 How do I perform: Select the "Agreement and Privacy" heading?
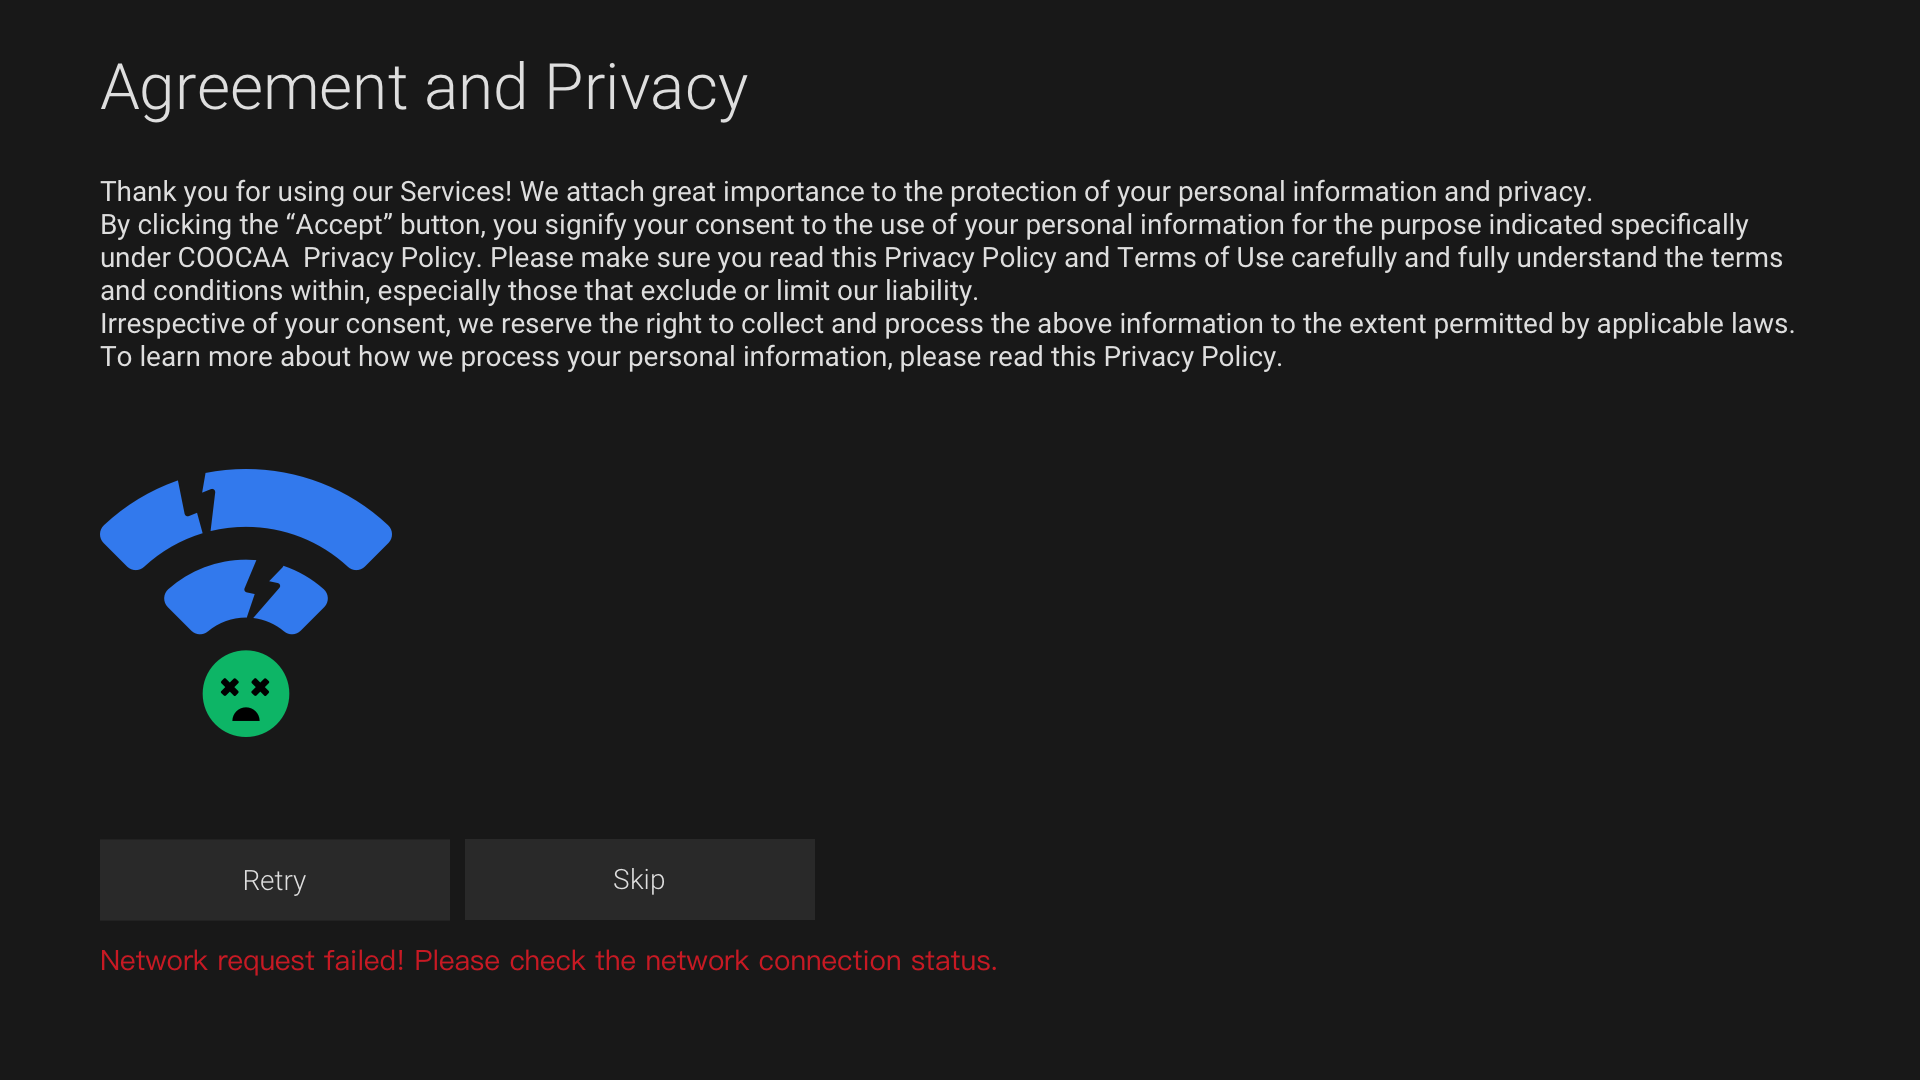(x=424, y=88)
